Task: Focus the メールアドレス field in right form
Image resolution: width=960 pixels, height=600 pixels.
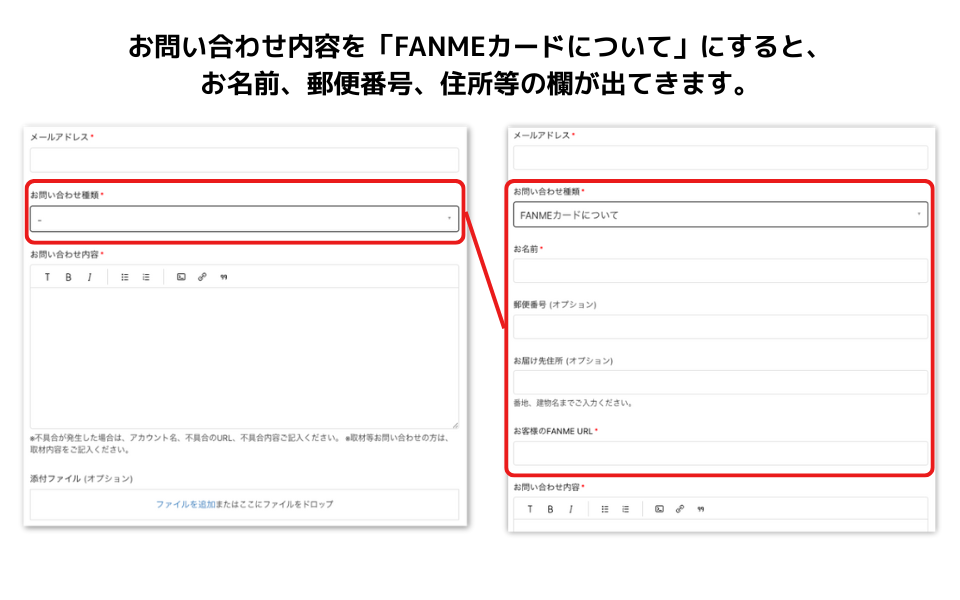Action: [x=720, y=157]
